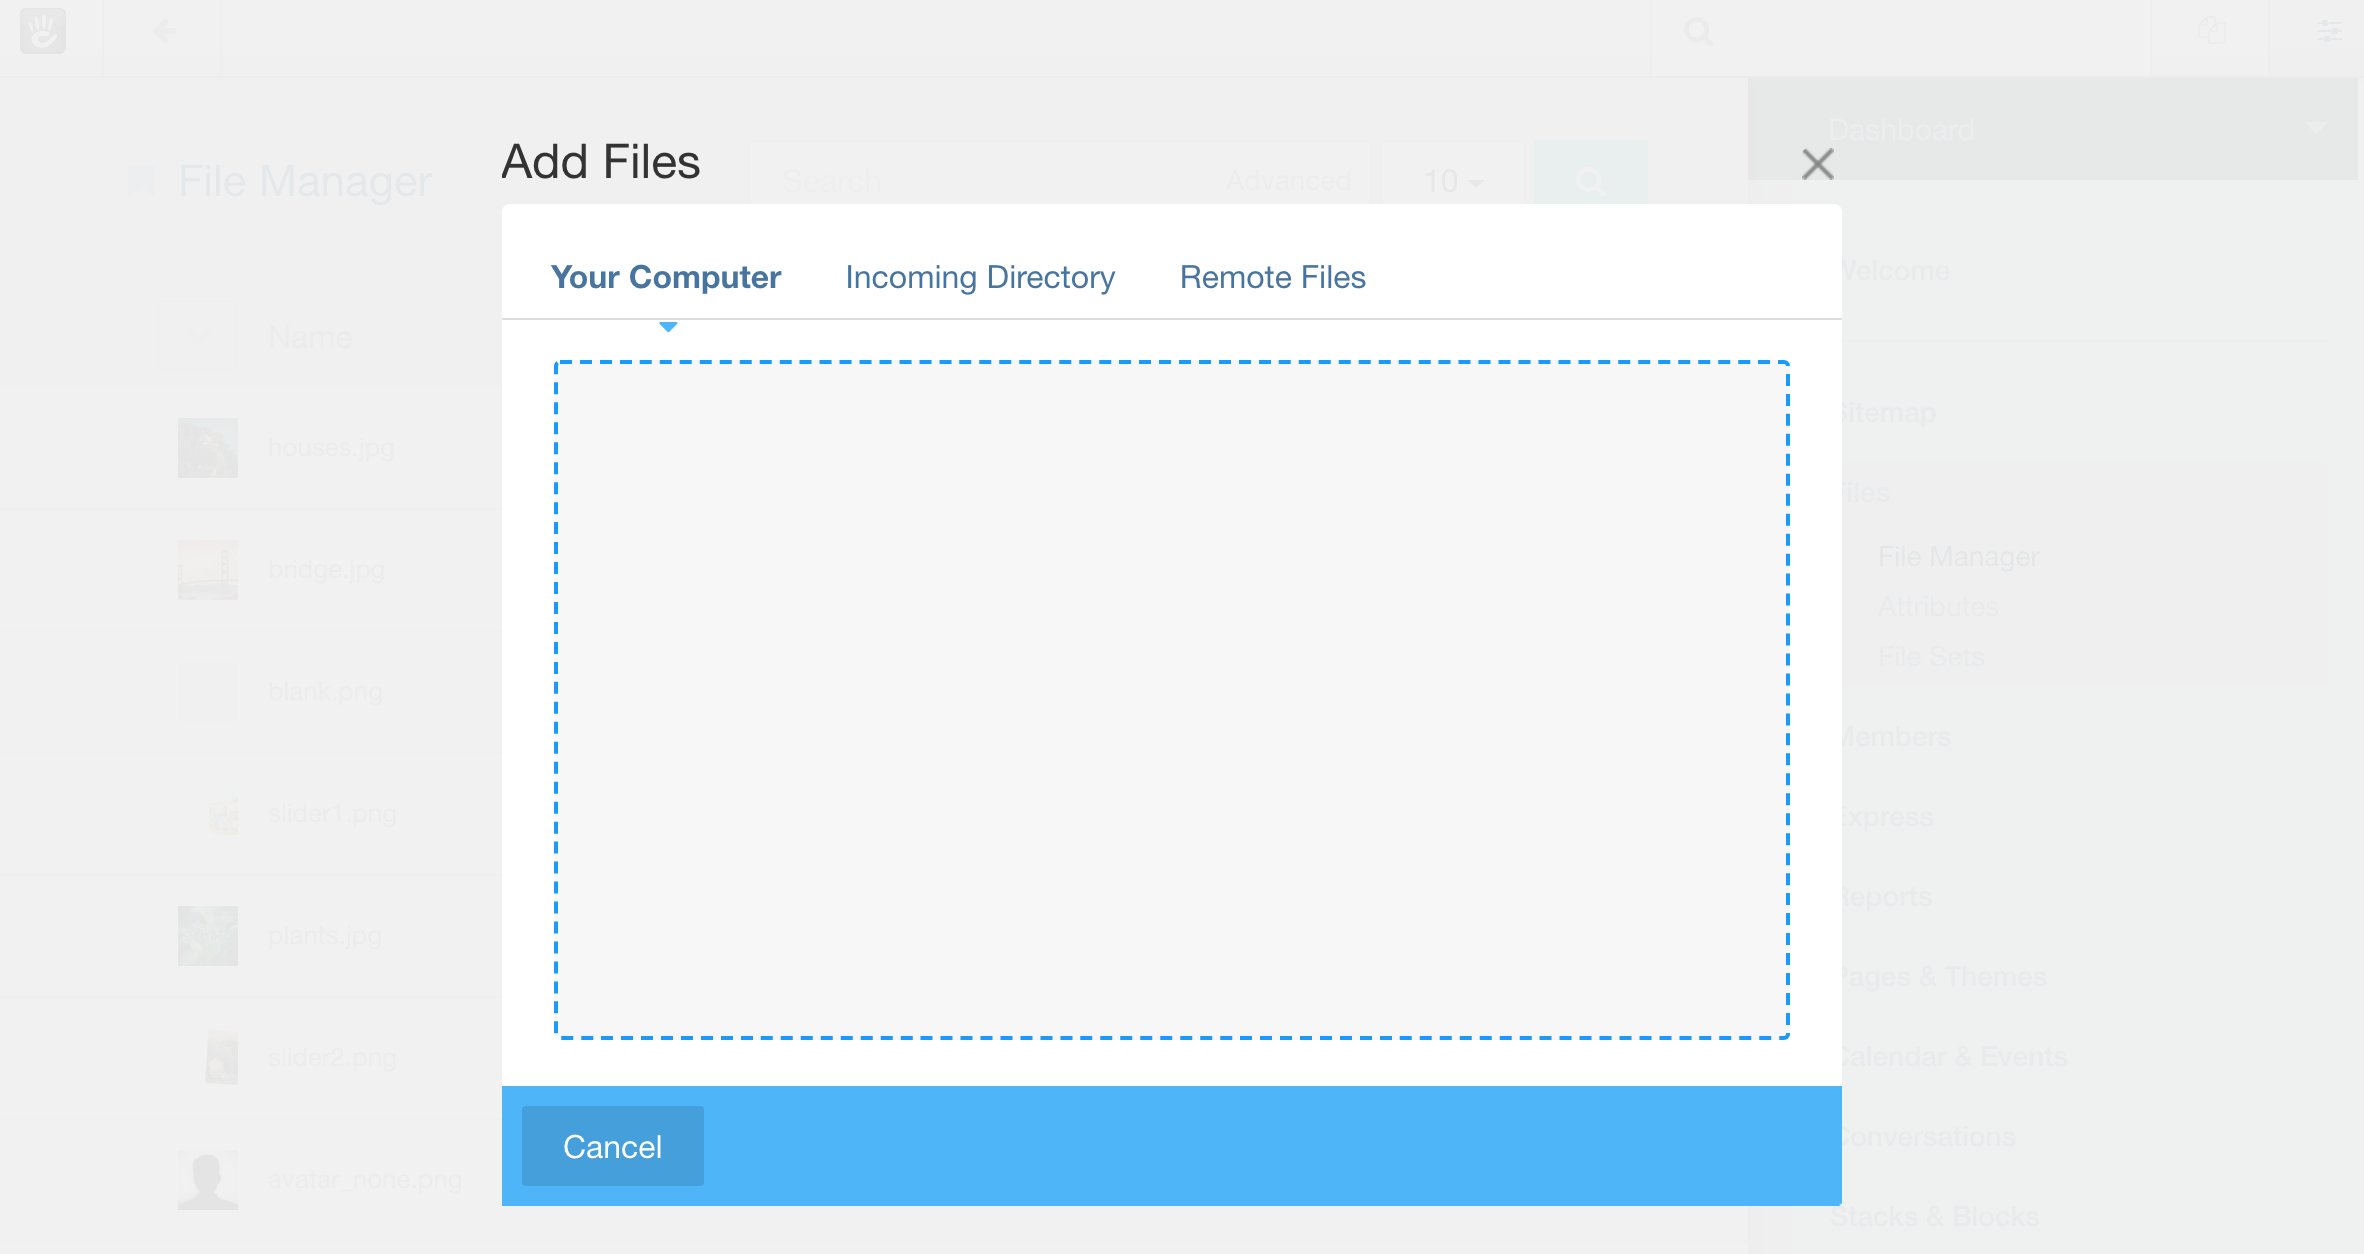
Task: Open Pages & Themes in sidebar
Action: (x=1943, y=977)
